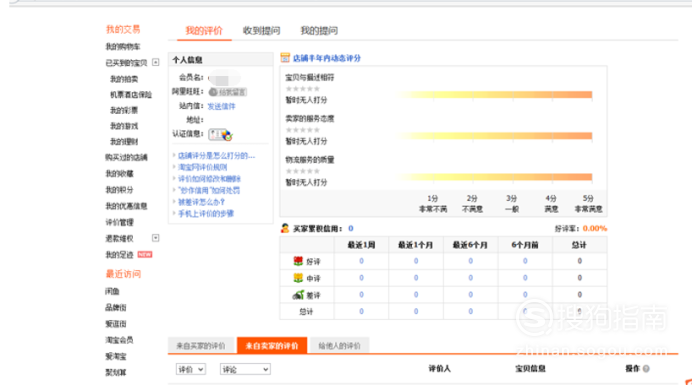Open the 被差评怎么办? link
Screen dimensions: 692x385
pos(201,202)
